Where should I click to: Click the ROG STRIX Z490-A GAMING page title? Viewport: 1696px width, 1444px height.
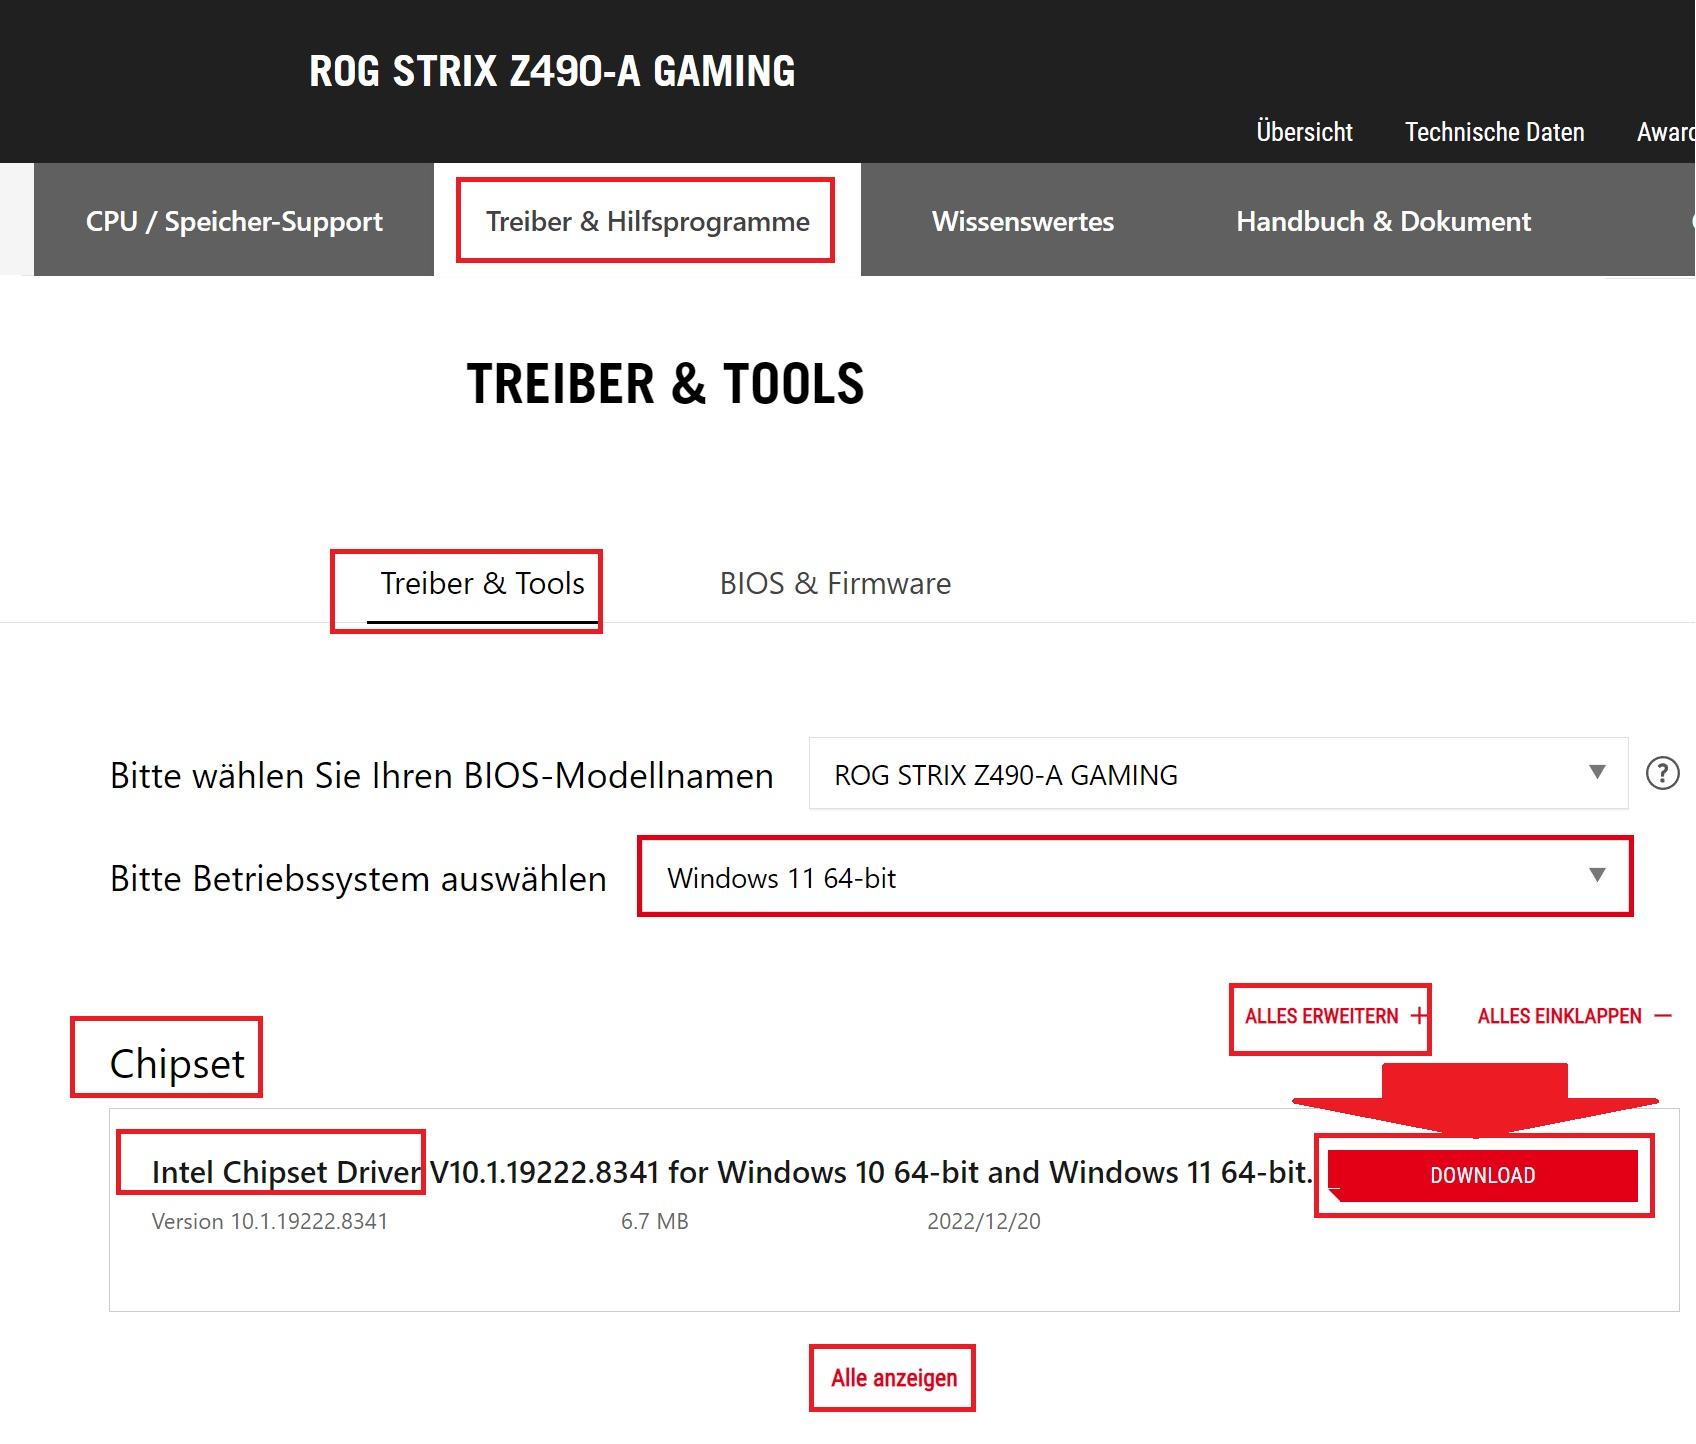pos(552,71)
